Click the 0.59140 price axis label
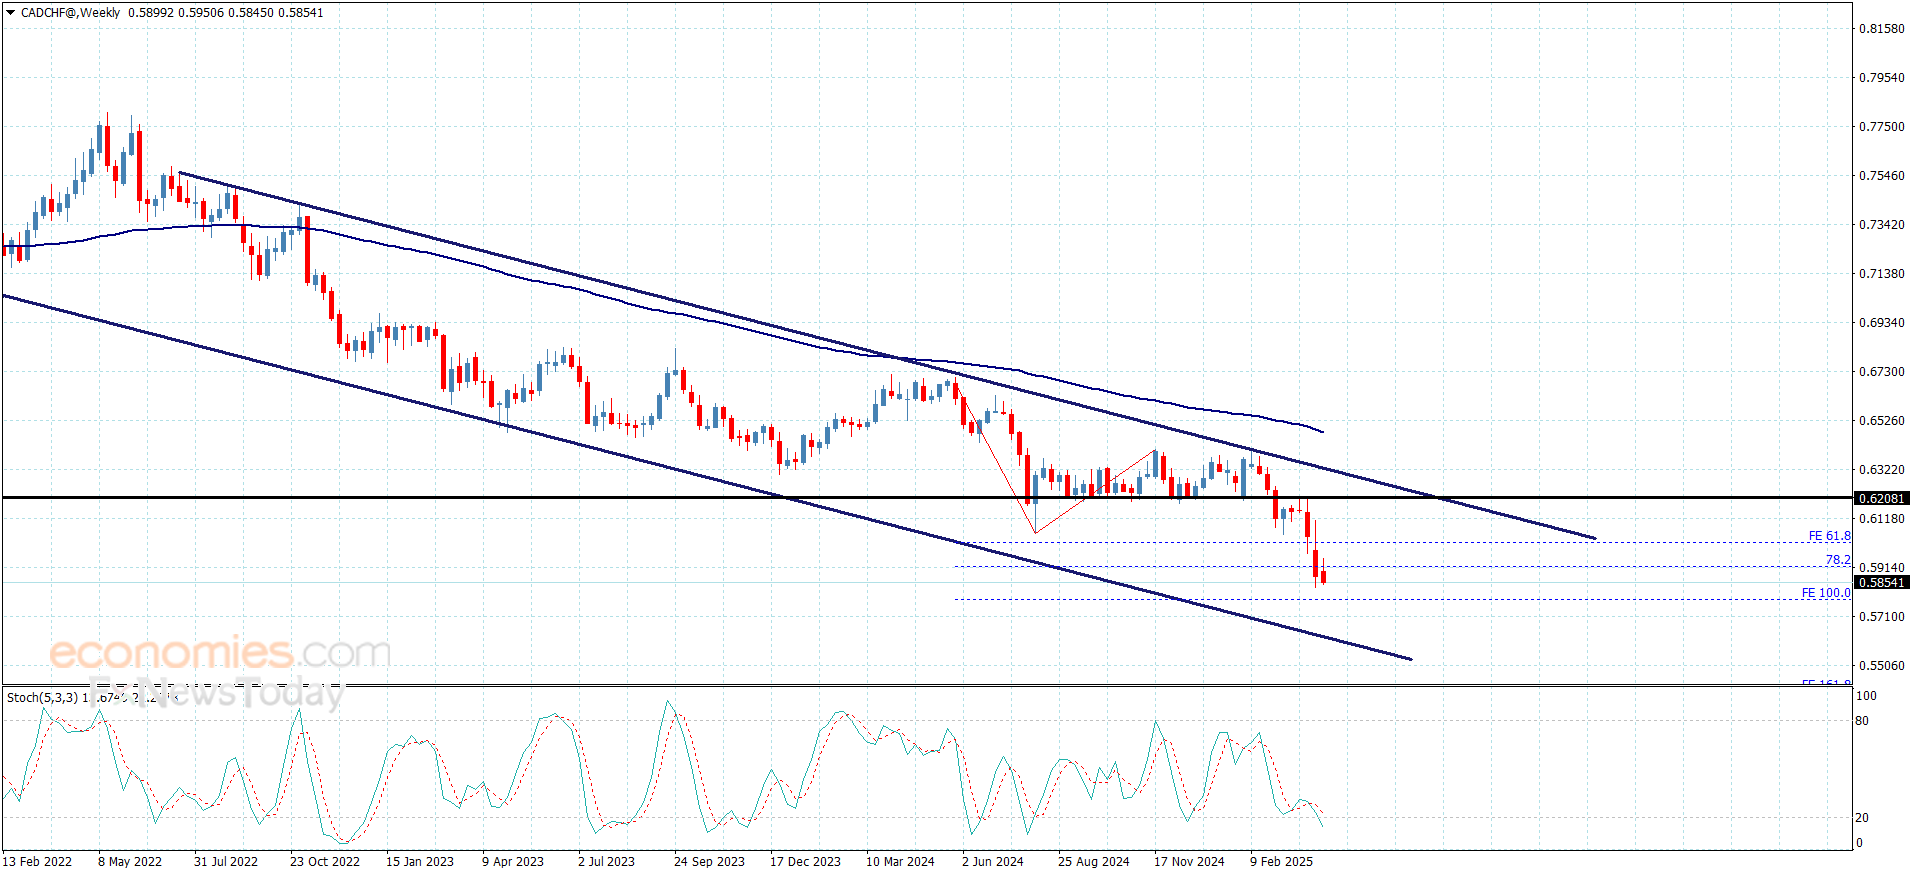Image resolution: width=1916 pixels, height=874 pixels. (1881, 568)
